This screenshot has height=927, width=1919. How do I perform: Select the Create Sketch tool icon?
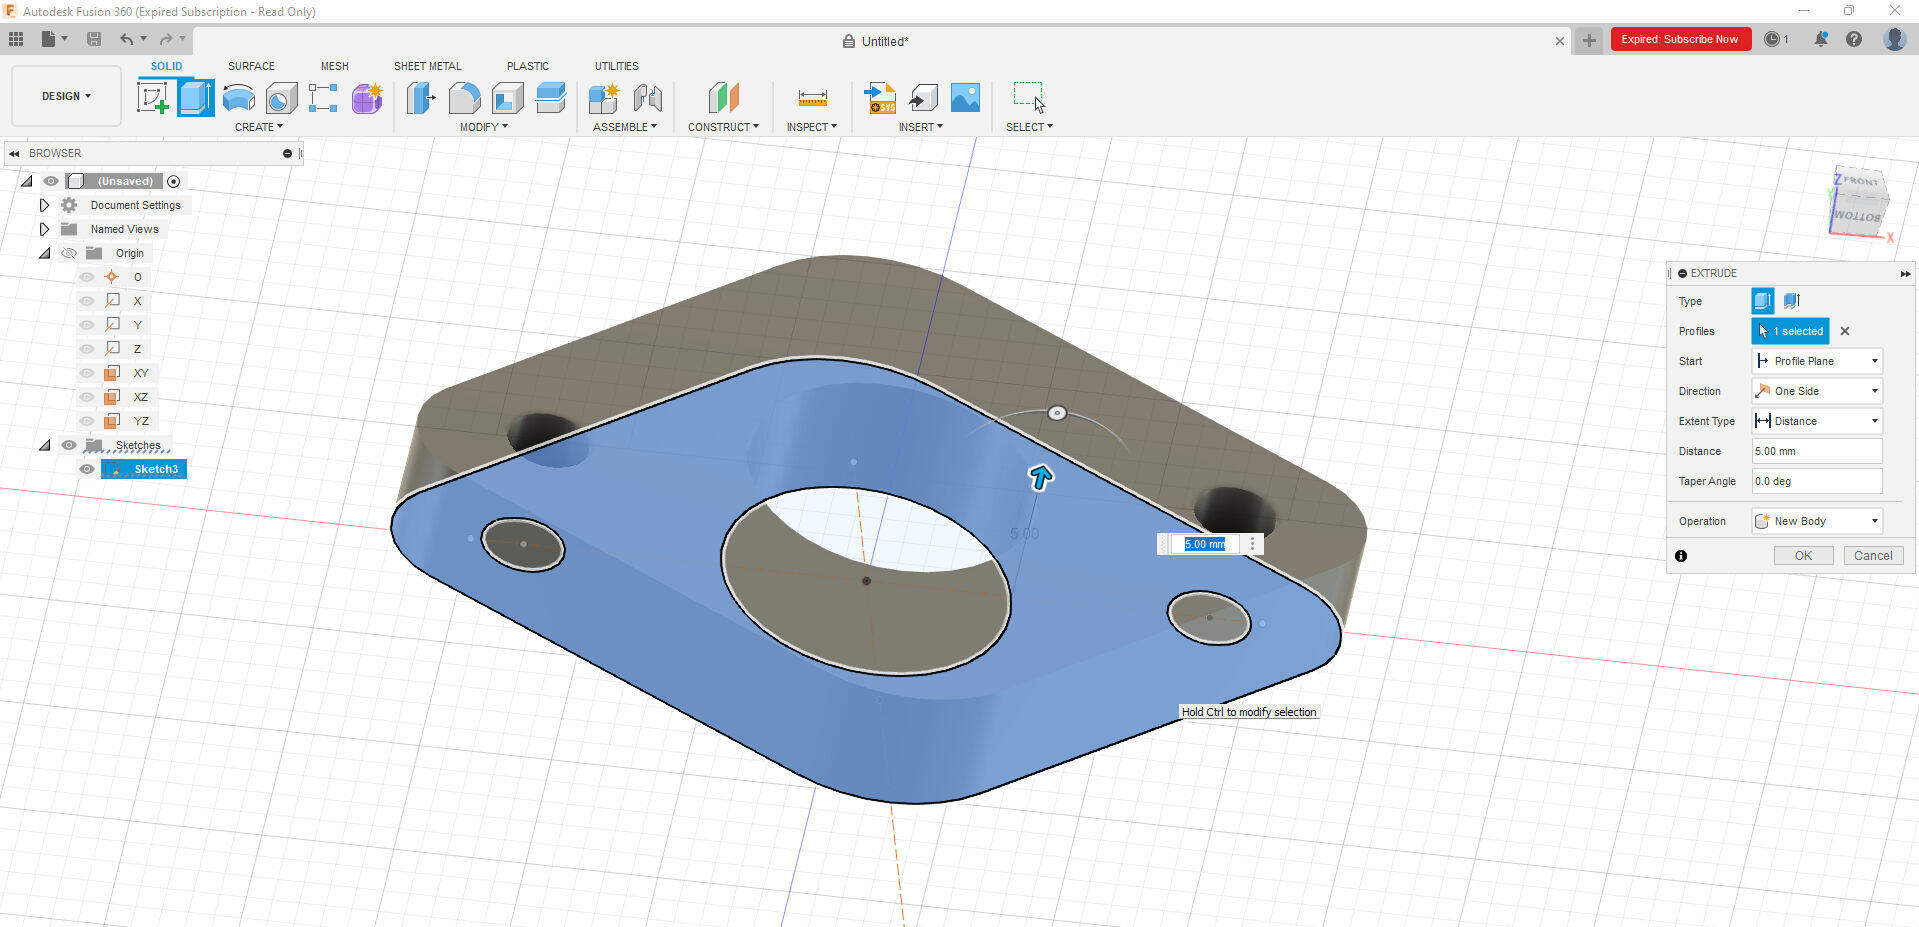(153, 98)
